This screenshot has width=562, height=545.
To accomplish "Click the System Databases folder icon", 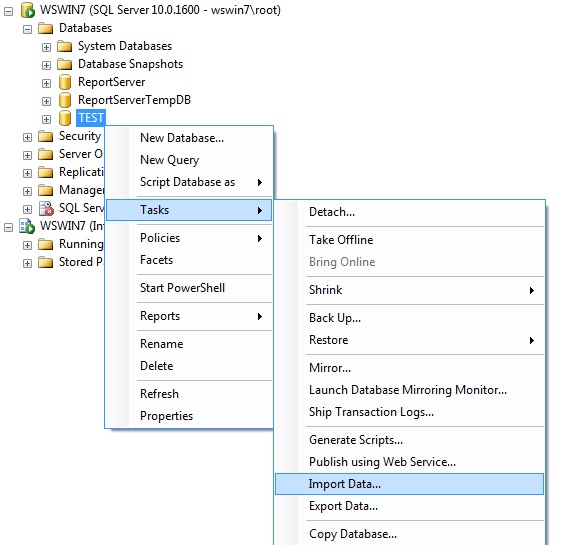I will [65, 46].
